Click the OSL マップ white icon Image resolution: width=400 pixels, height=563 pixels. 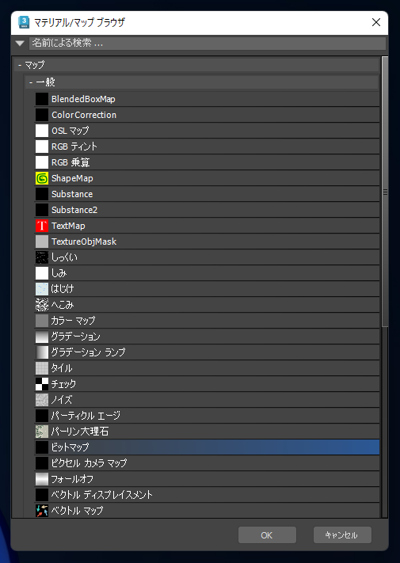[42, 131]
